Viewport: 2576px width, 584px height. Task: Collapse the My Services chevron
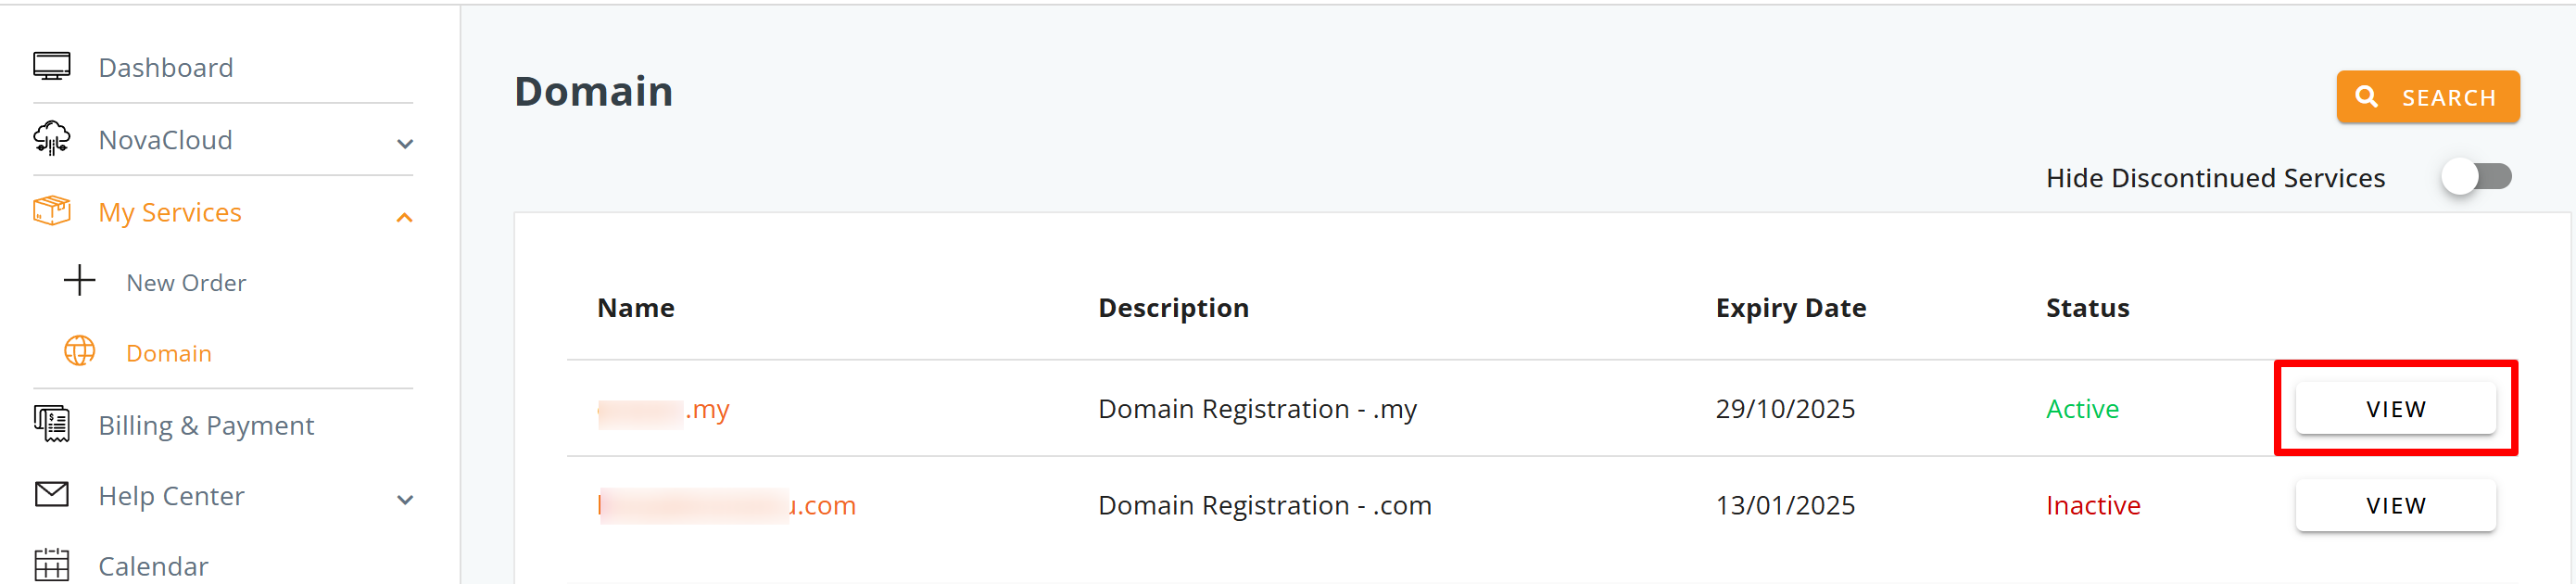coord(405,216)
